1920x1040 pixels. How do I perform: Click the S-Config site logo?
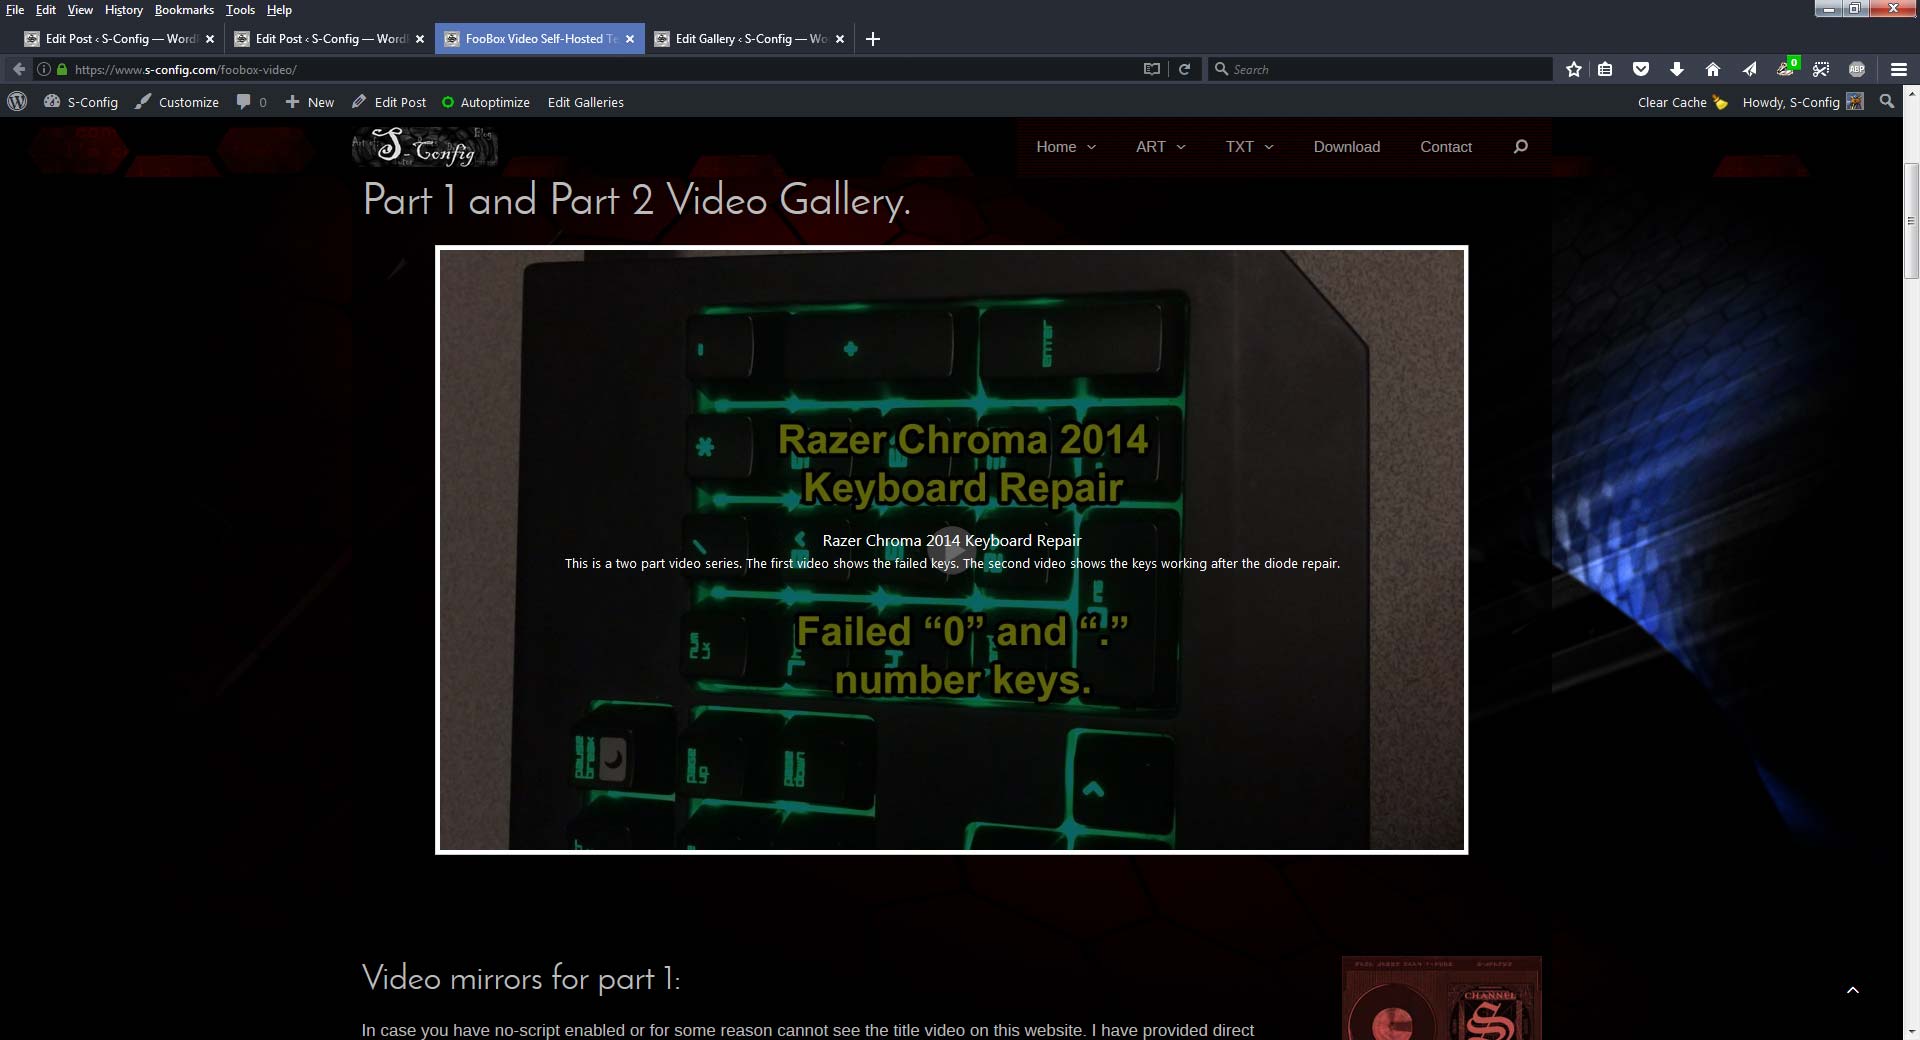point(425,147)
